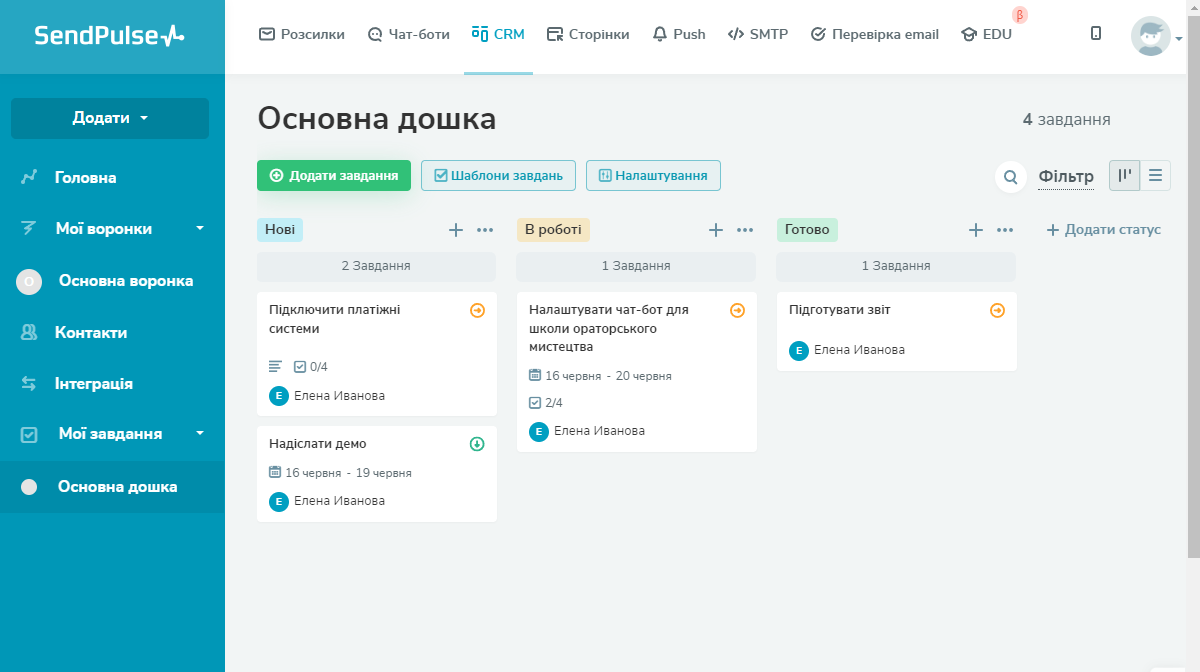Open Чат-боти tab

[409, 34]
